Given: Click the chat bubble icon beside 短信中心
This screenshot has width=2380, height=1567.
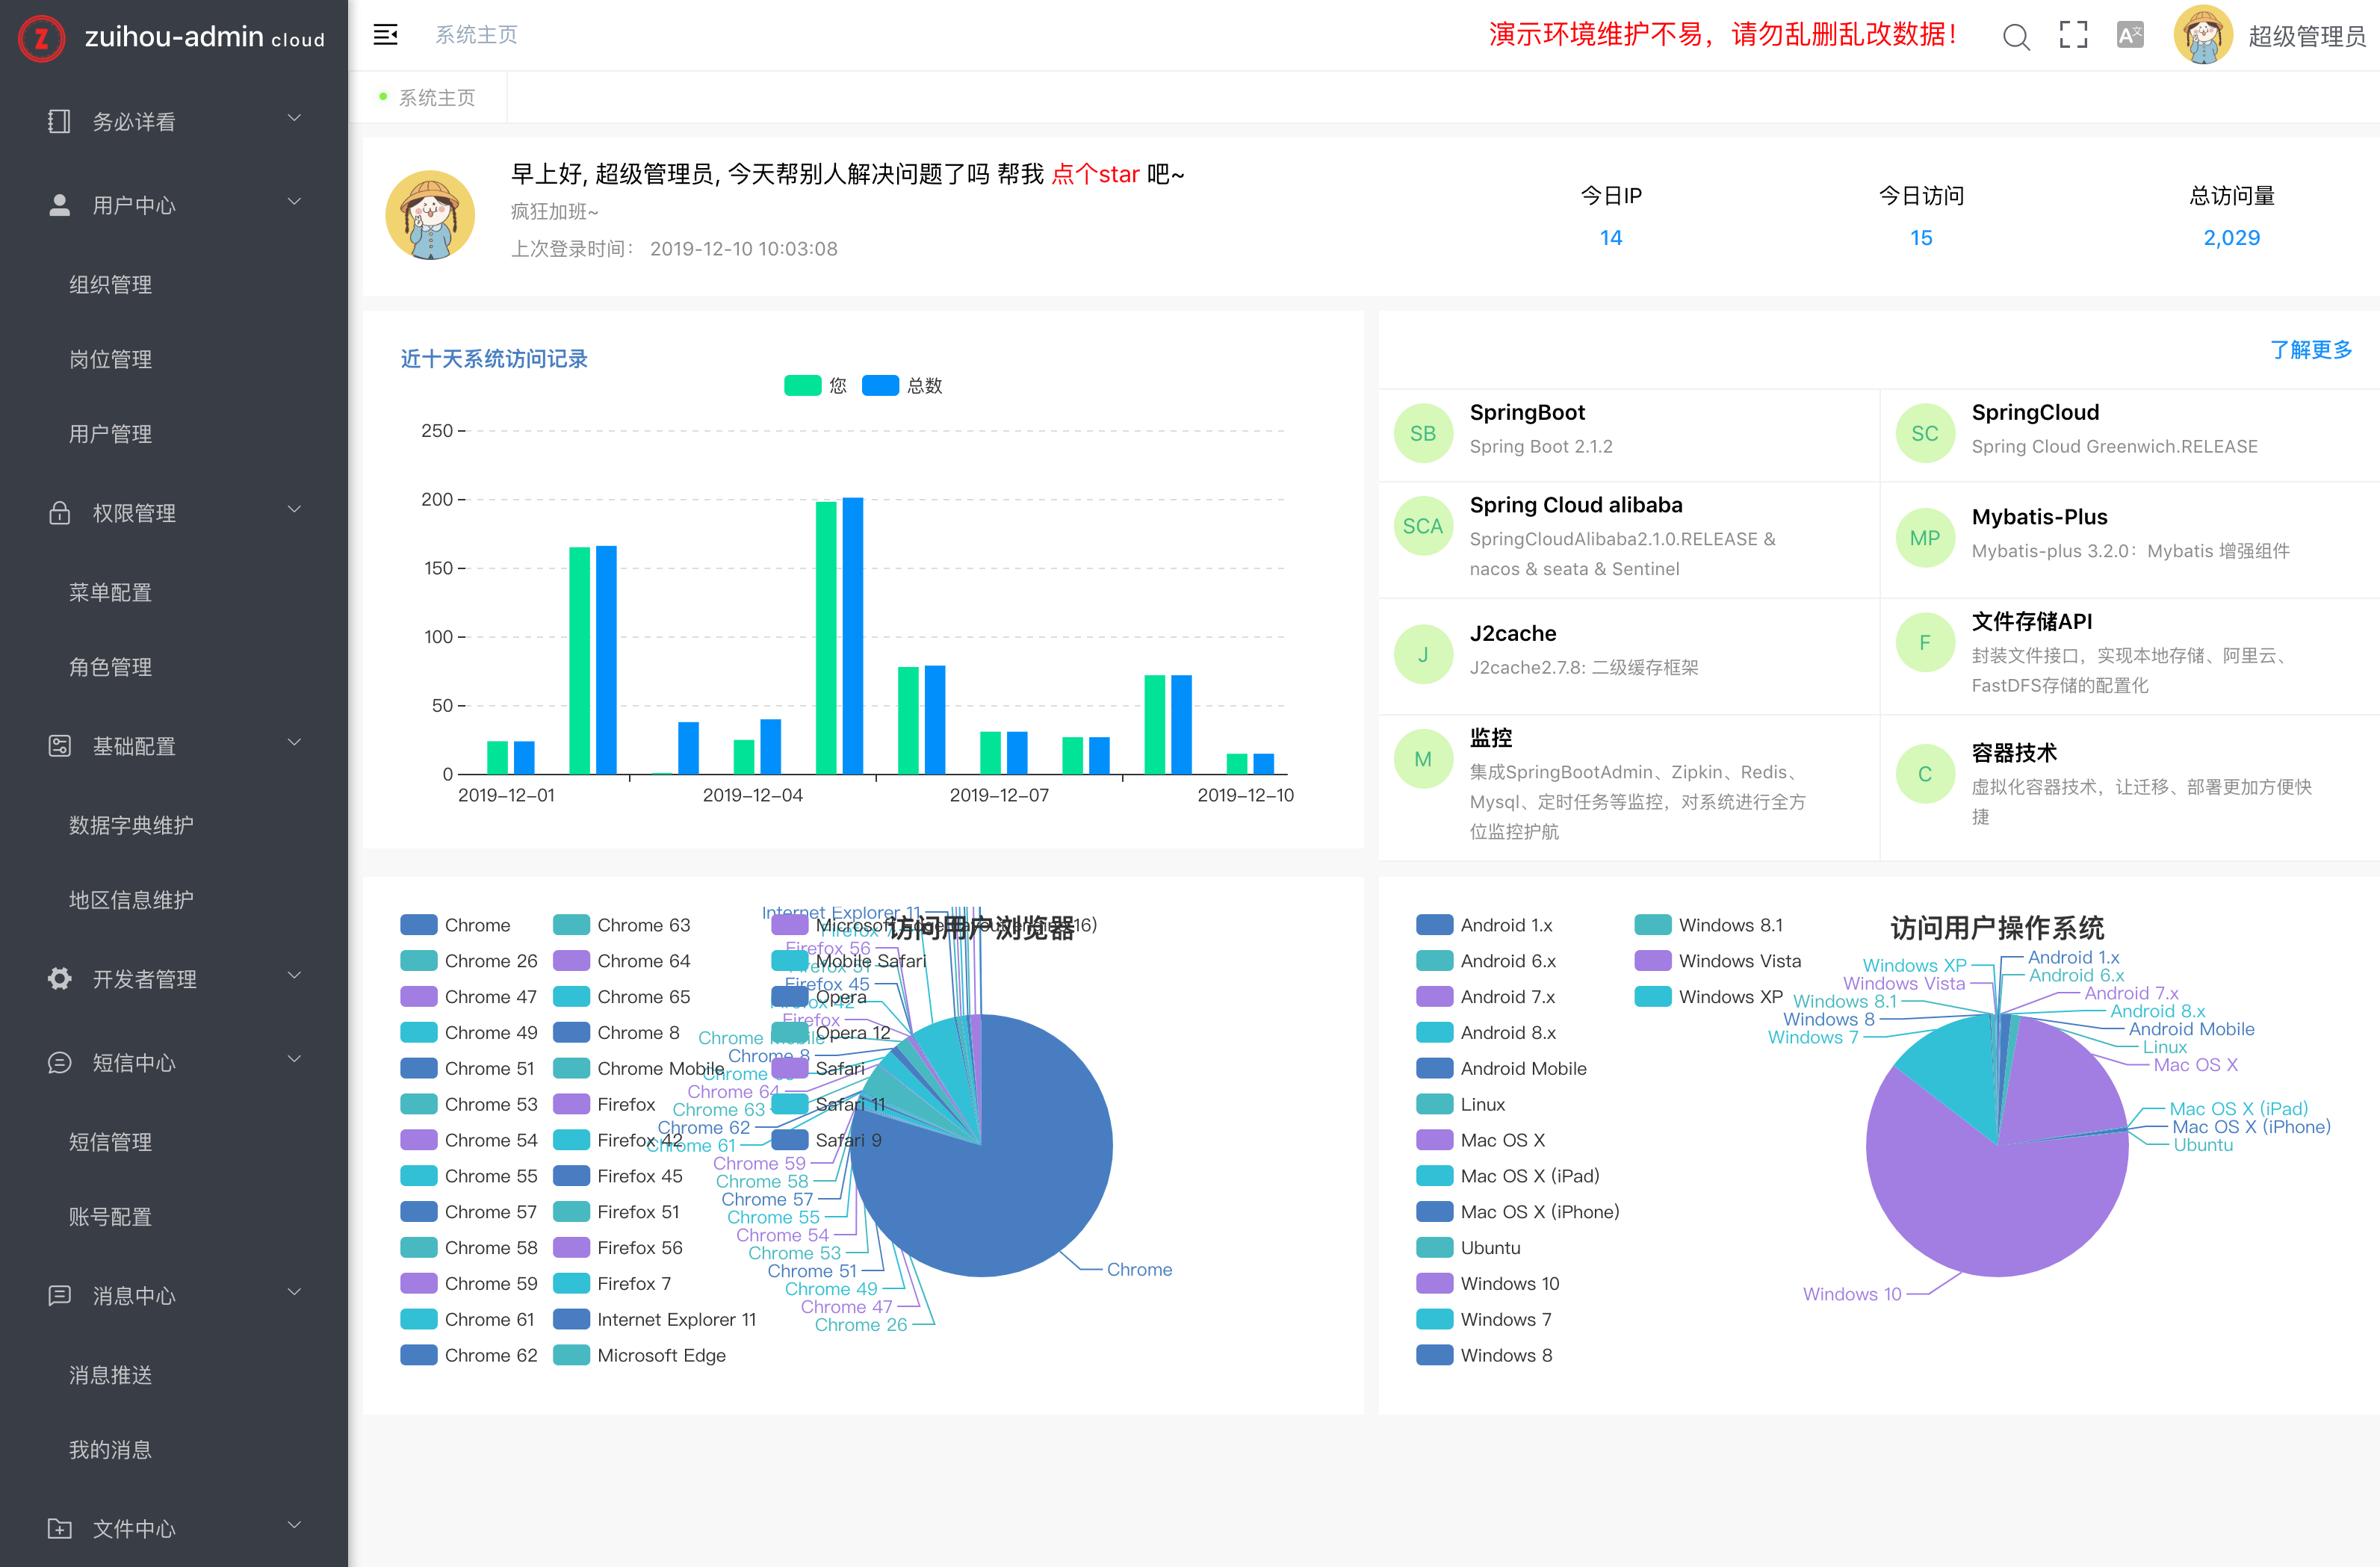Looking at the screenshot, I should coord(59,1062).
